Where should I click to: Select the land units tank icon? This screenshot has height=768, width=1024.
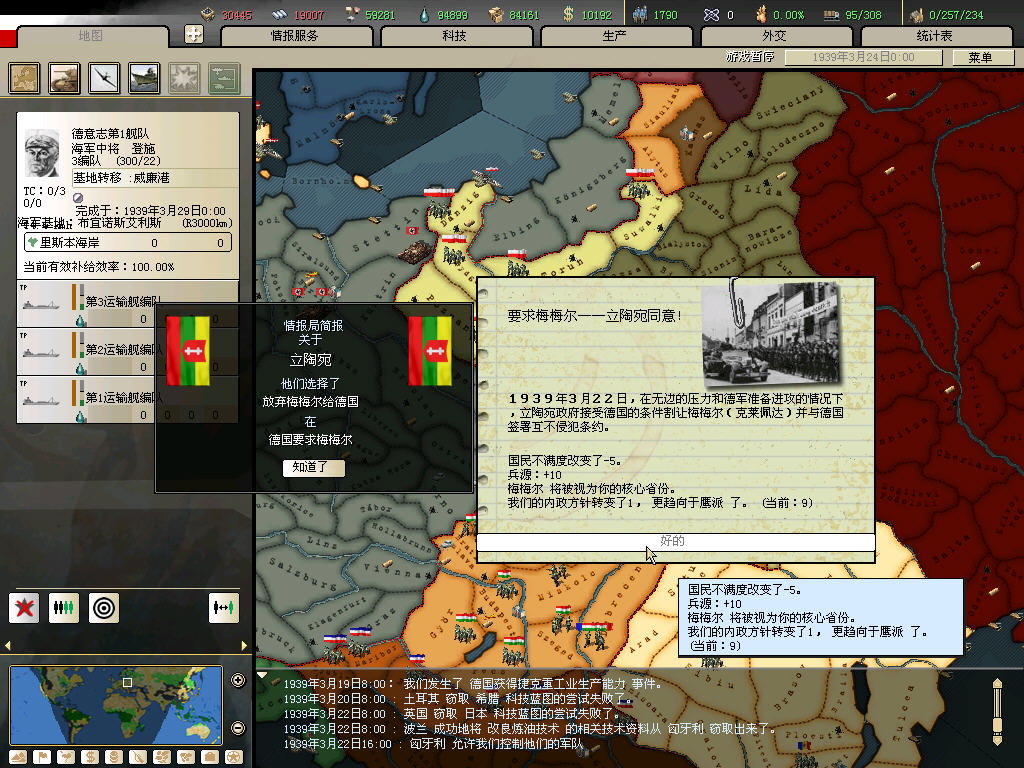click(64, 78)
